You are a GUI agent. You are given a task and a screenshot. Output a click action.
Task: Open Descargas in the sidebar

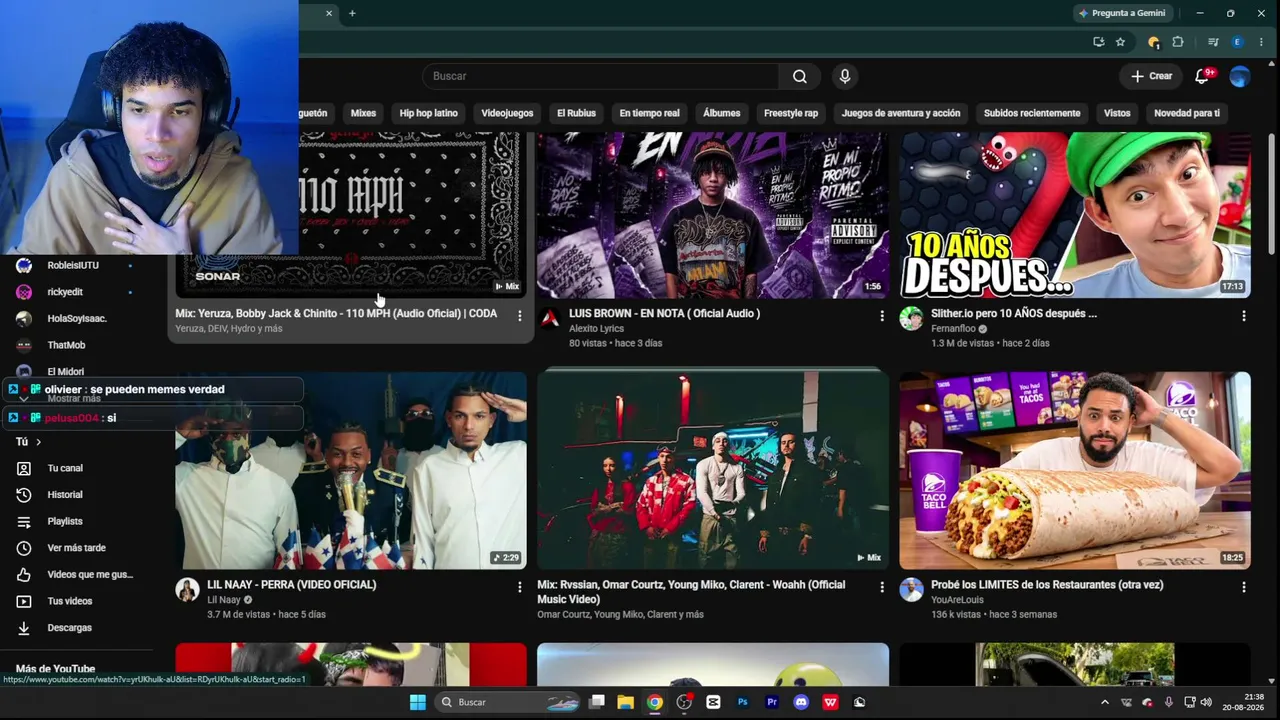pyautogui.click(x=69, y=628)
